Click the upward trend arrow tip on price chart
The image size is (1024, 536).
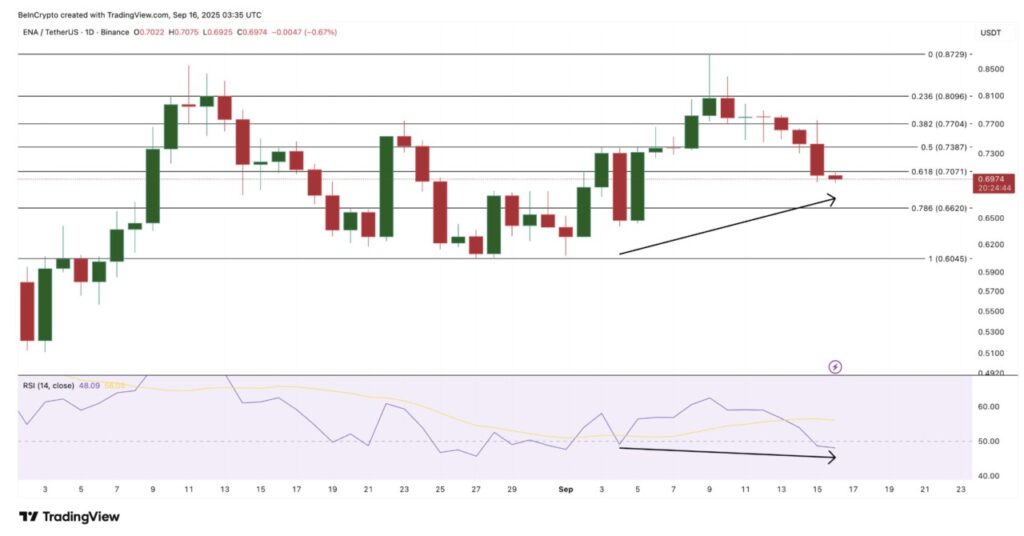point(832,198)
